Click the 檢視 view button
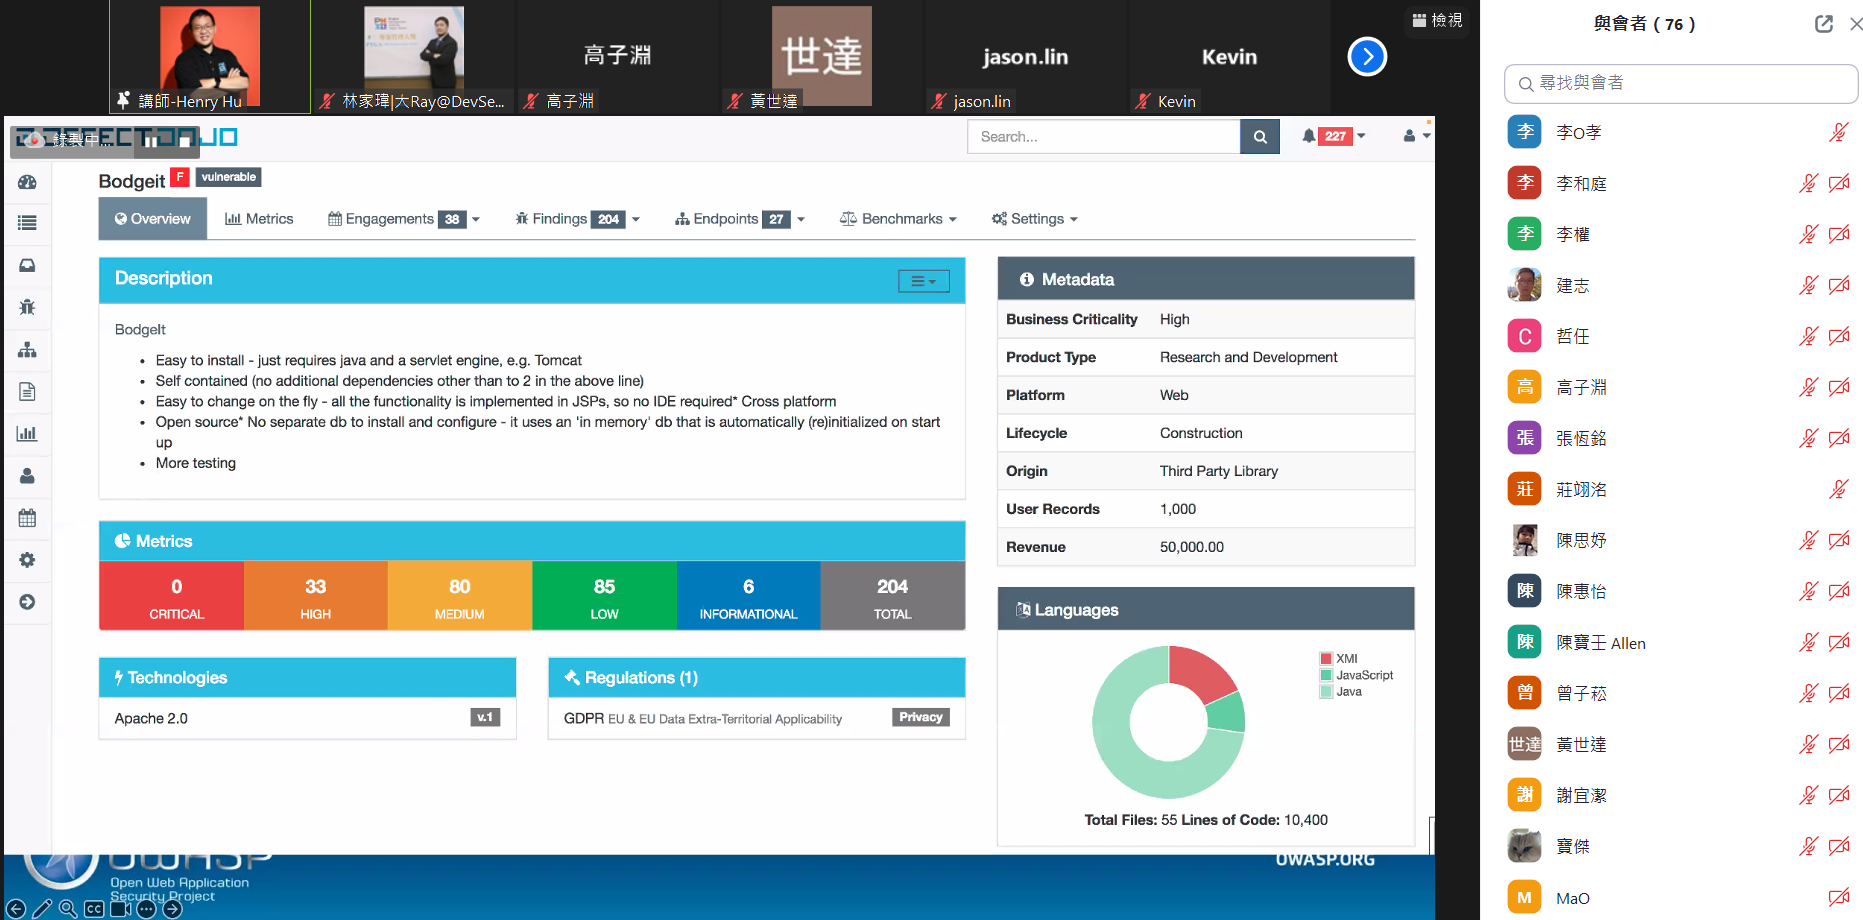The width and height of the screenshot is (1863, 920). click(1437, 20)
